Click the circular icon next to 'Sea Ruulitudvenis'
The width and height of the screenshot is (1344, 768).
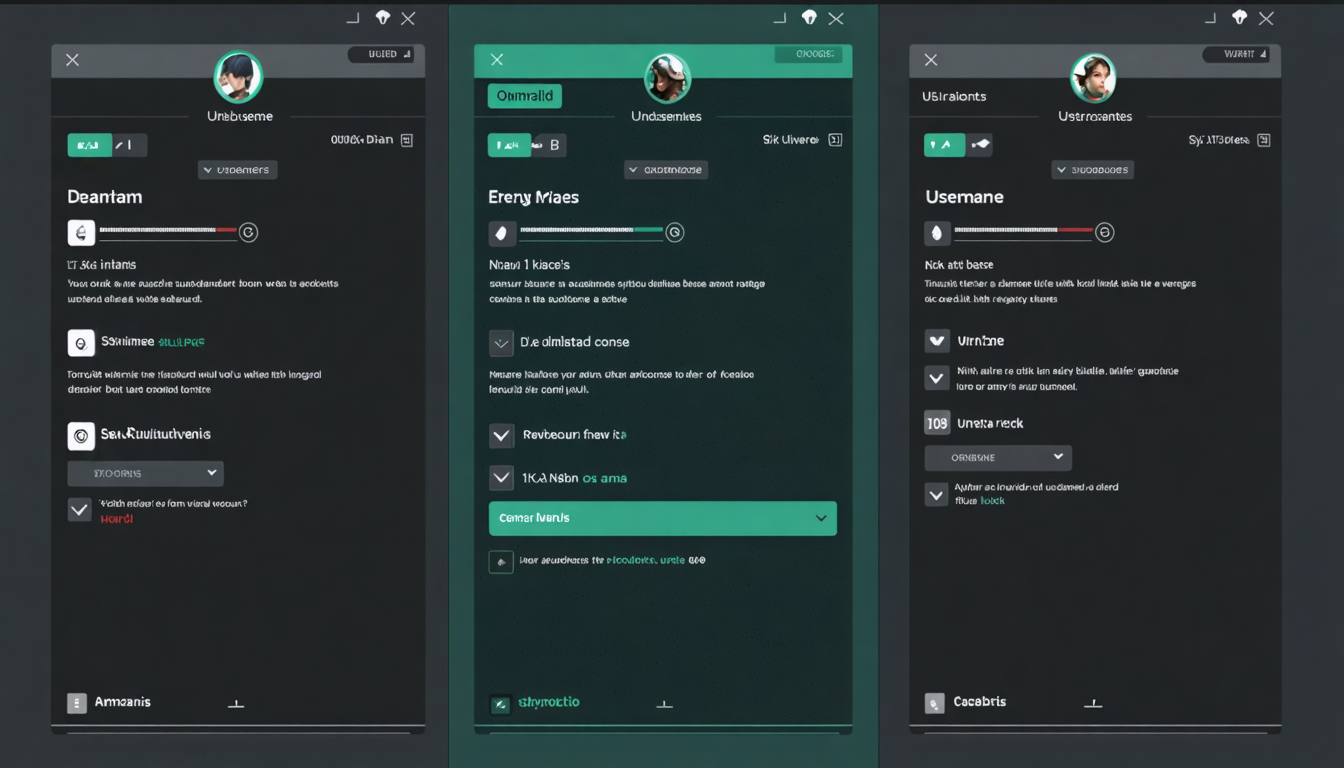pos(81,435)
